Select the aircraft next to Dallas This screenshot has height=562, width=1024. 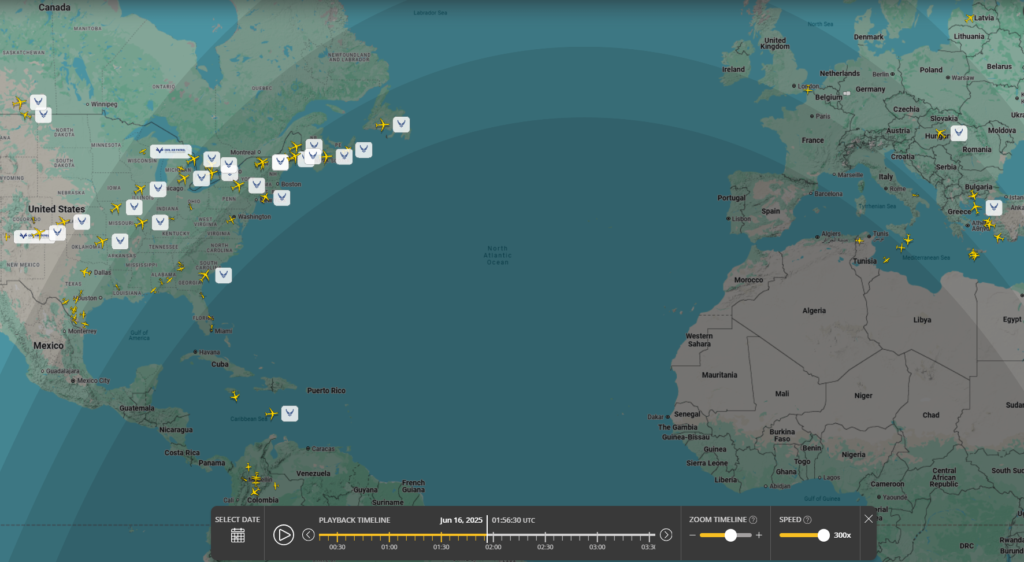coord(86,272)
